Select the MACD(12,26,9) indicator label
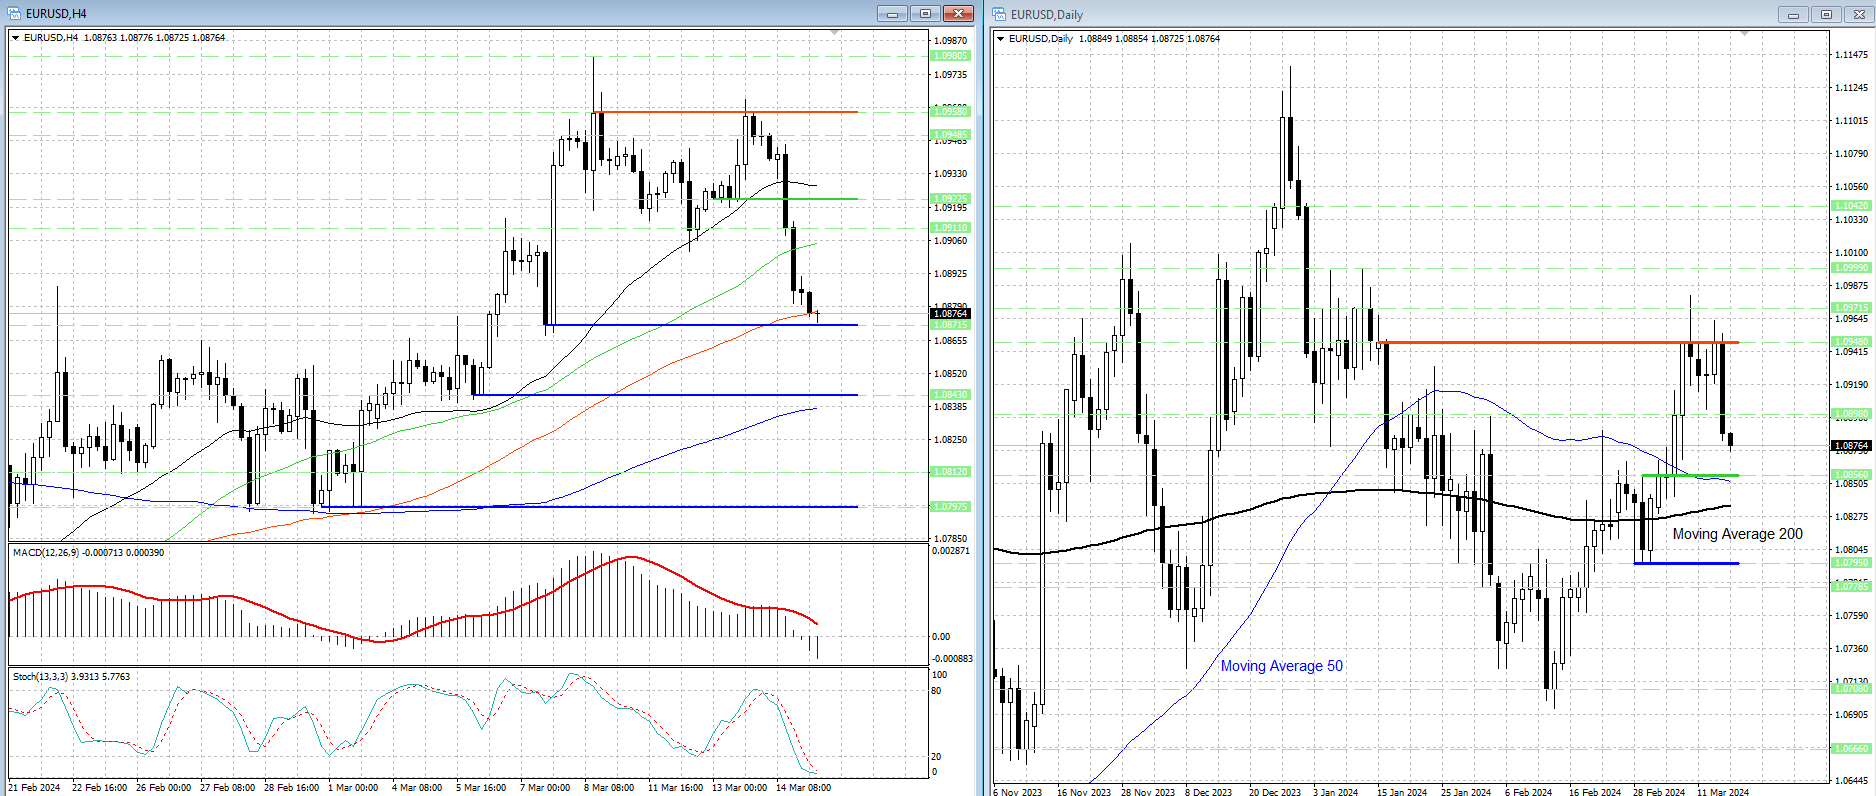This screenshot has height=796, width=1876. click(x=88, y=552)
